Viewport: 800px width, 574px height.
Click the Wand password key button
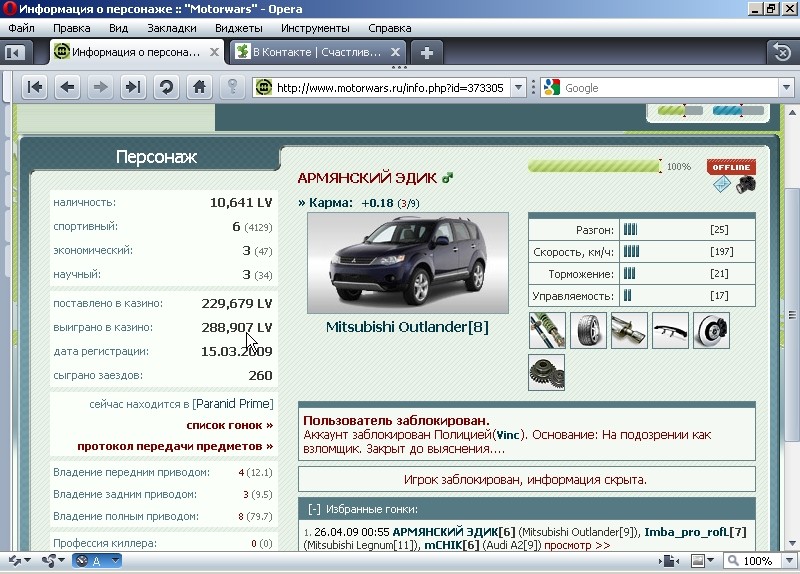click(x=232, y=87)
